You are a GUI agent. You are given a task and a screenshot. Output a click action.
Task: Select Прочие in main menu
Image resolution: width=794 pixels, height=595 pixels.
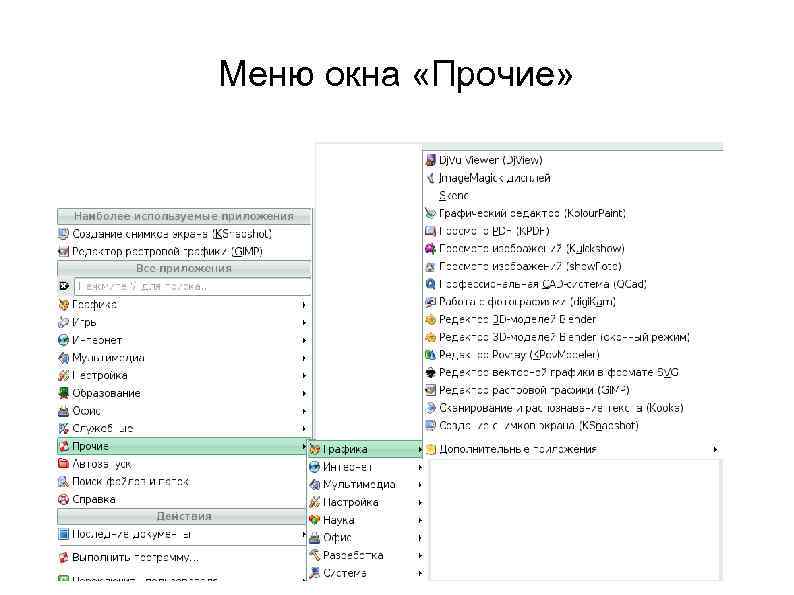tap(184, 447)
